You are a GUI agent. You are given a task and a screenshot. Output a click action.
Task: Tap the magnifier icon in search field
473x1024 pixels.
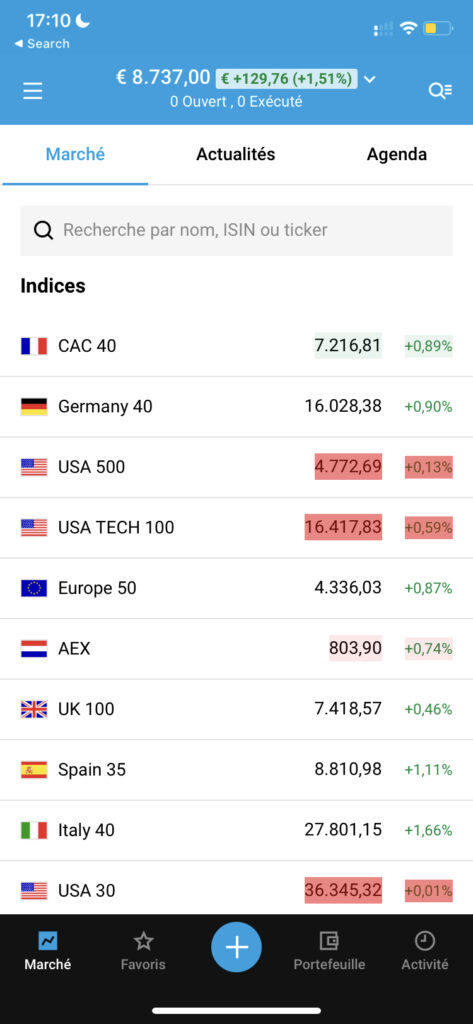pos(43,231)
